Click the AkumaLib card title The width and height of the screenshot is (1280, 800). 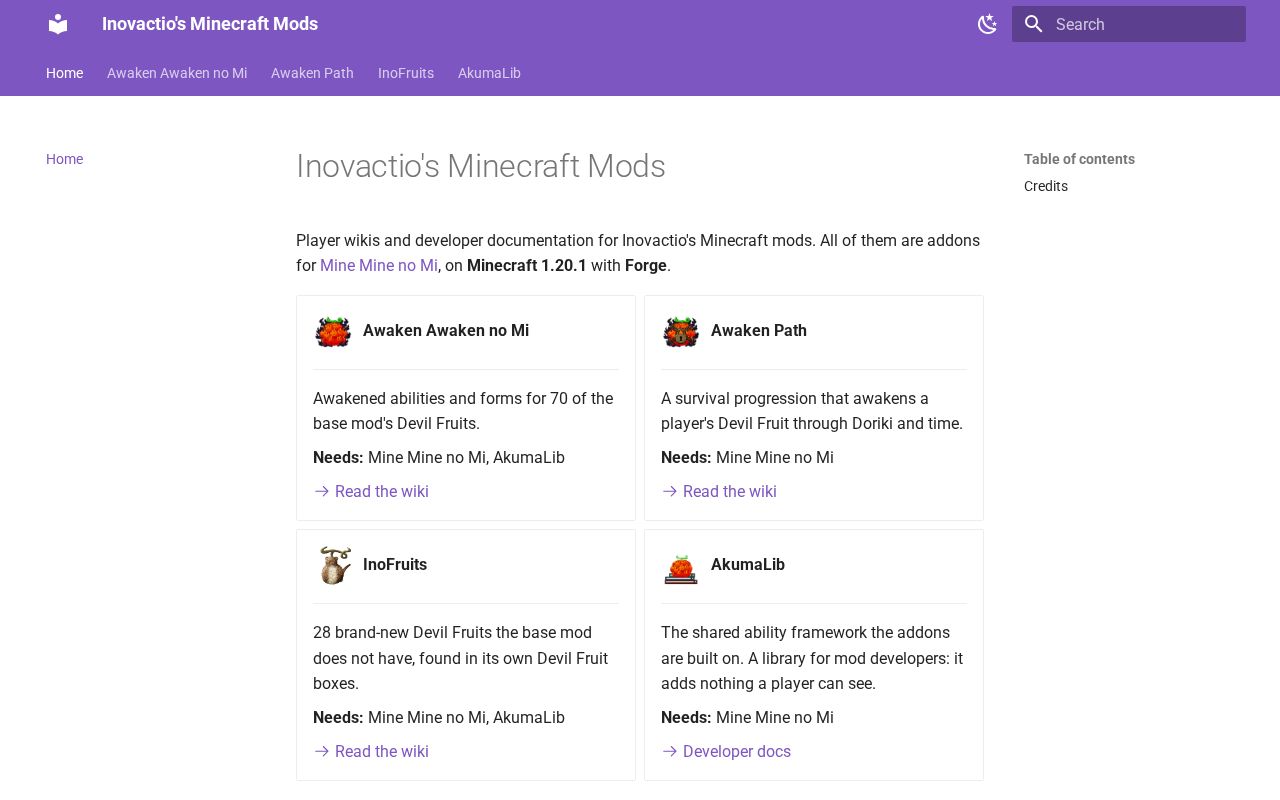[x=748, y=564]
